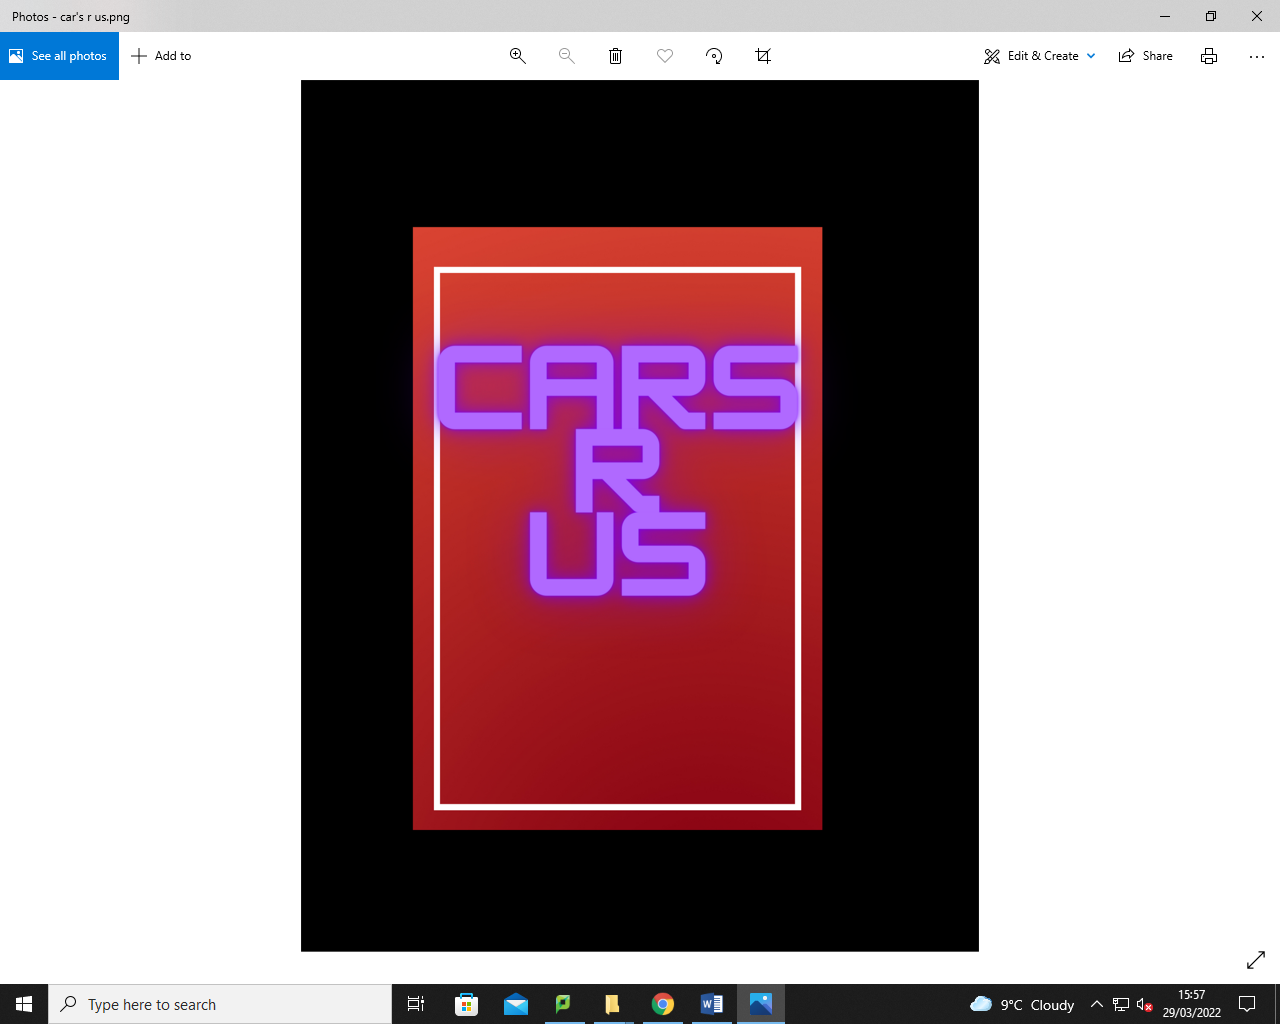Delete the photo with trash icon

[615, 56]
